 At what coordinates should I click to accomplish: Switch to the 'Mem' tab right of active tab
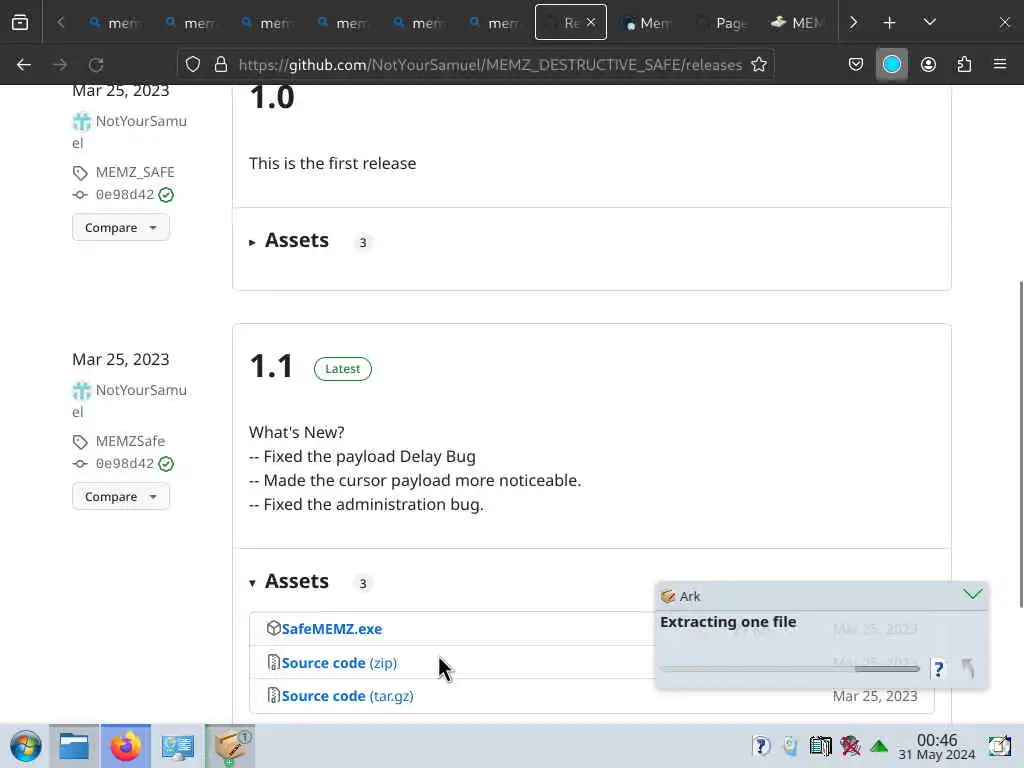(647, 23)
